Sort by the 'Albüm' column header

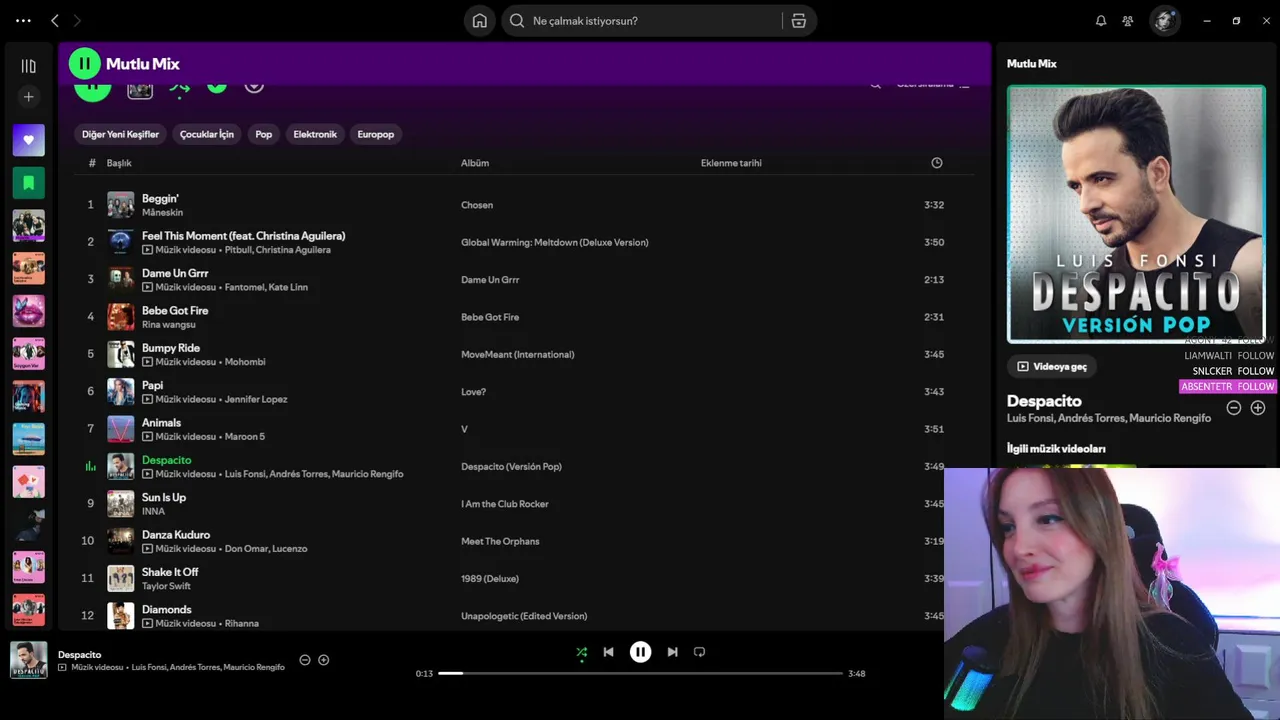pos(475,163)
